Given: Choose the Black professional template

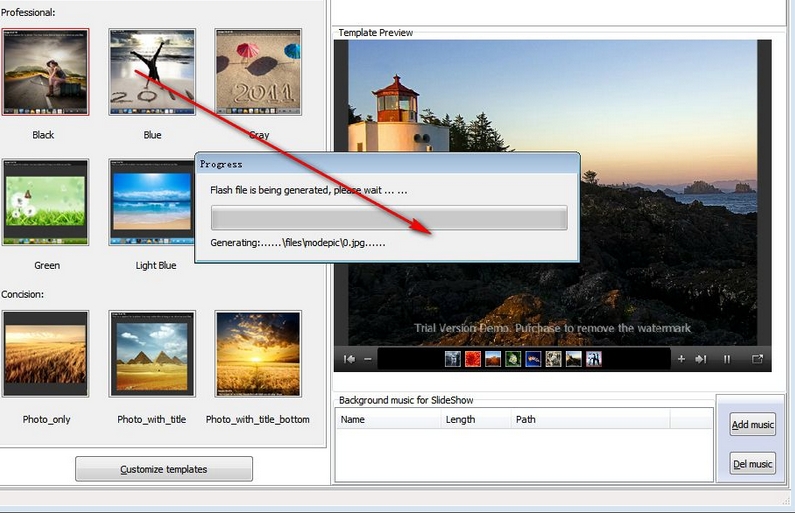Looking at the screenshot, I should click(x=45, y=72).
